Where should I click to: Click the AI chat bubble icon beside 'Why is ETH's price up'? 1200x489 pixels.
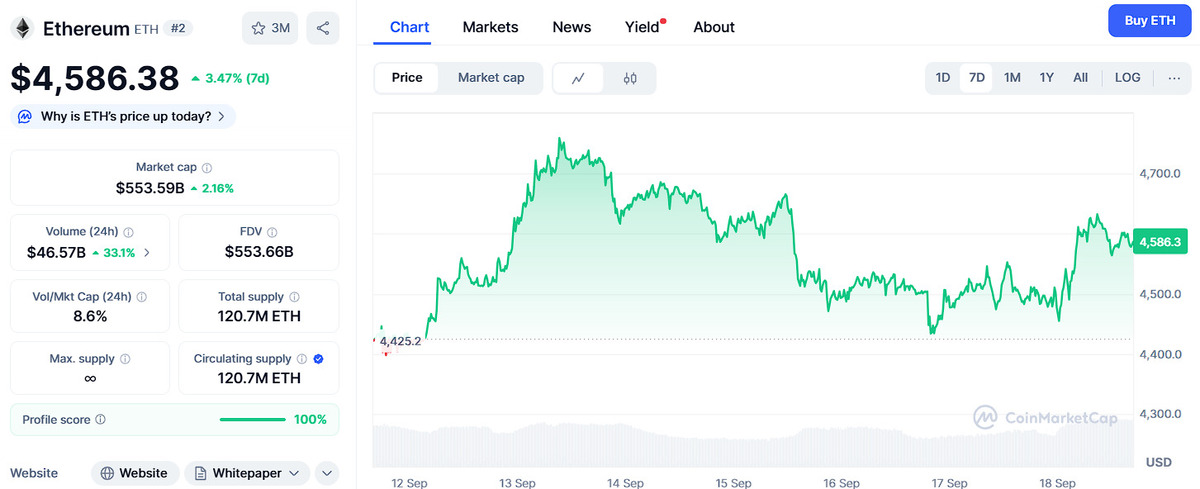point(25,116)
